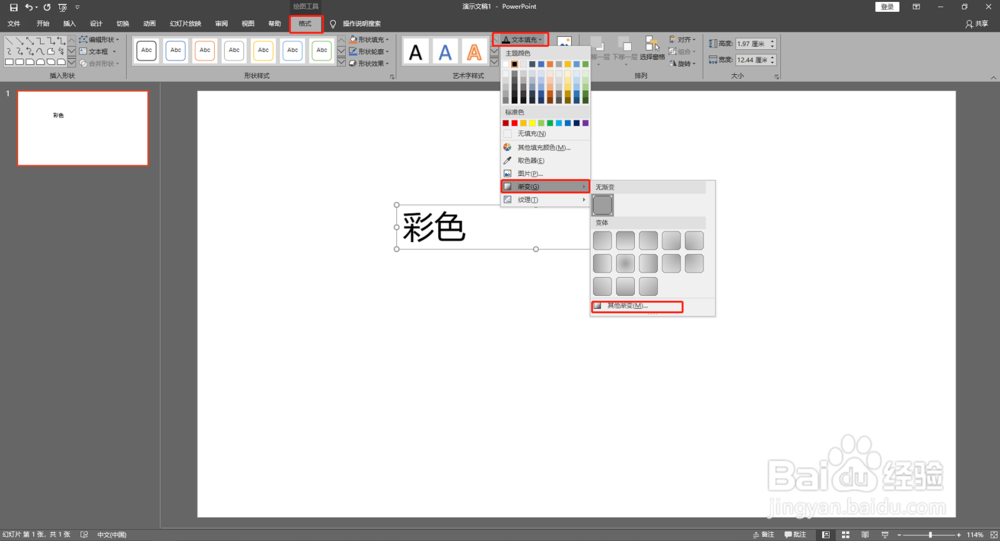Screen dimensions: 1000x541
Task: Choose the orange outlined A WordArt style
Action: click(x=474, y=52)
